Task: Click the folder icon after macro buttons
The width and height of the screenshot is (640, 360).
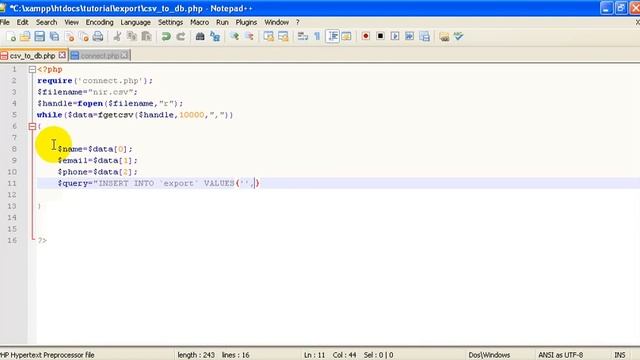Action: 444,37
